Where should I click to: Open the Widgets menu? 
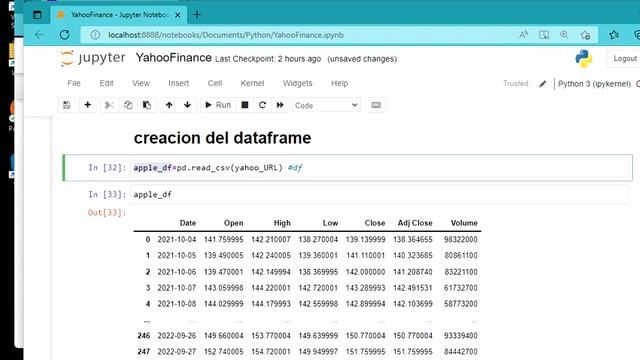298,83
